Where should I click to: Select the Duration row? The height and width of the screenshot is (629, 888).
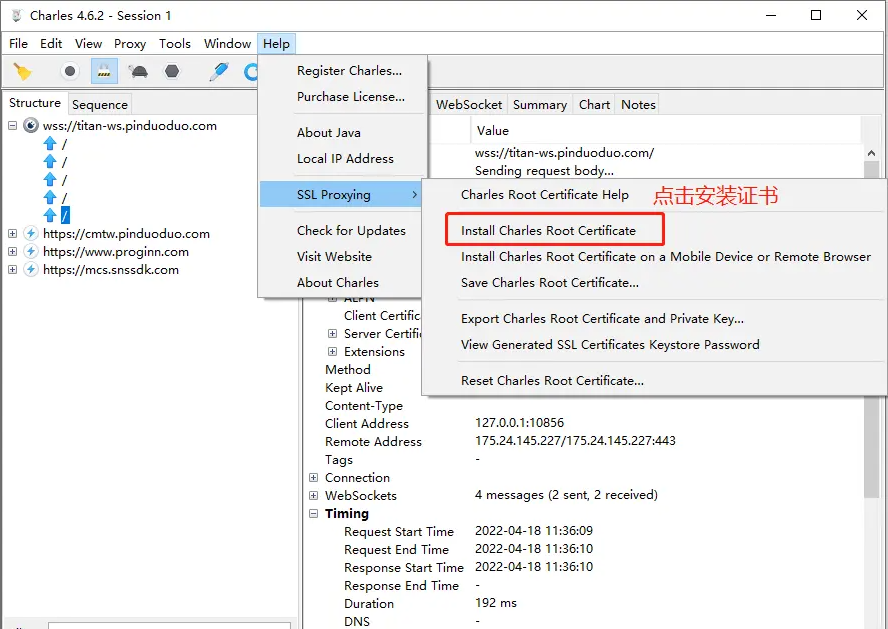coord(583,604)
